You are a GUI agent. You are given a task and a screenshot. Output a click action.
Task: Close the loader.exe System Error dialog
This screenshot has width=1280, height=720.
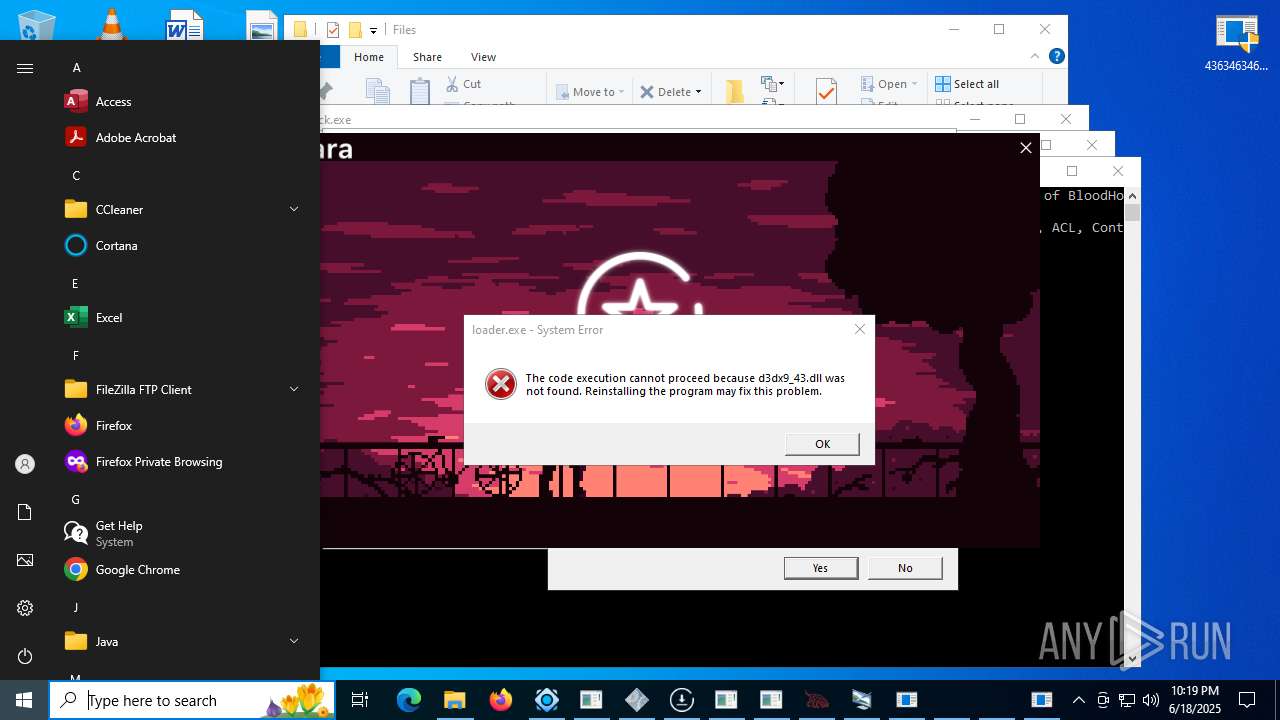pos(859,329)
